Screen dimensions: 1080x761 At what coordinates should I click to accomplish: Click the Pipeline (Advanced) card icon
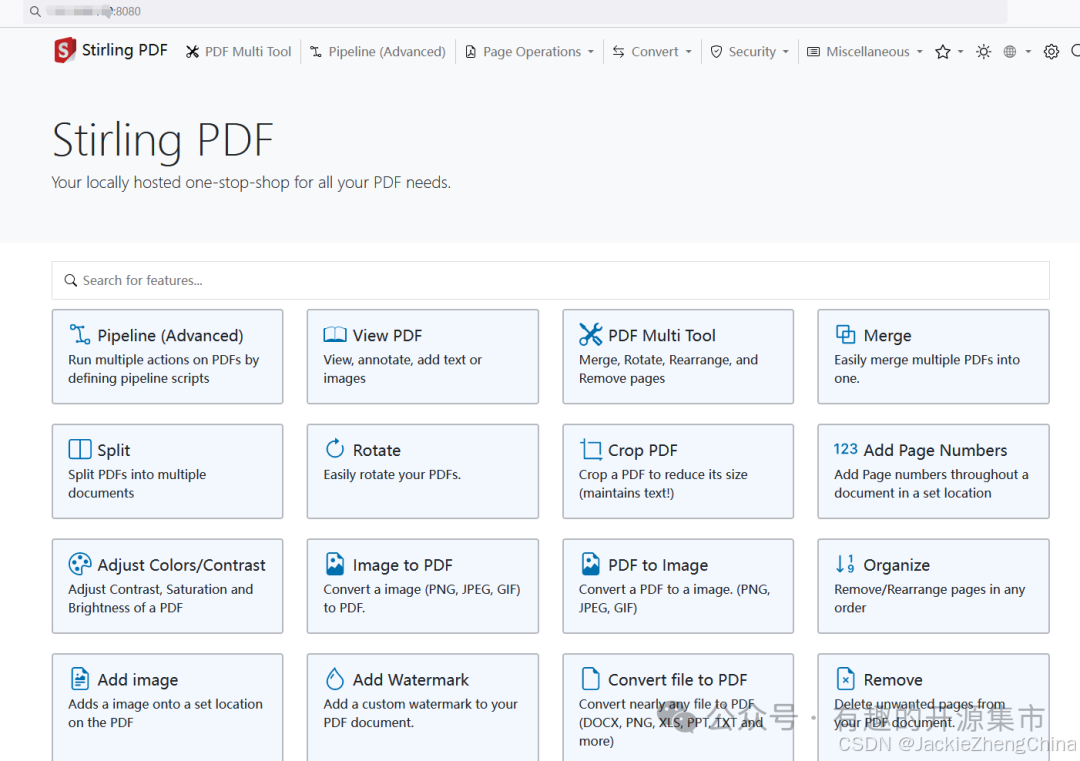[79, 334]
